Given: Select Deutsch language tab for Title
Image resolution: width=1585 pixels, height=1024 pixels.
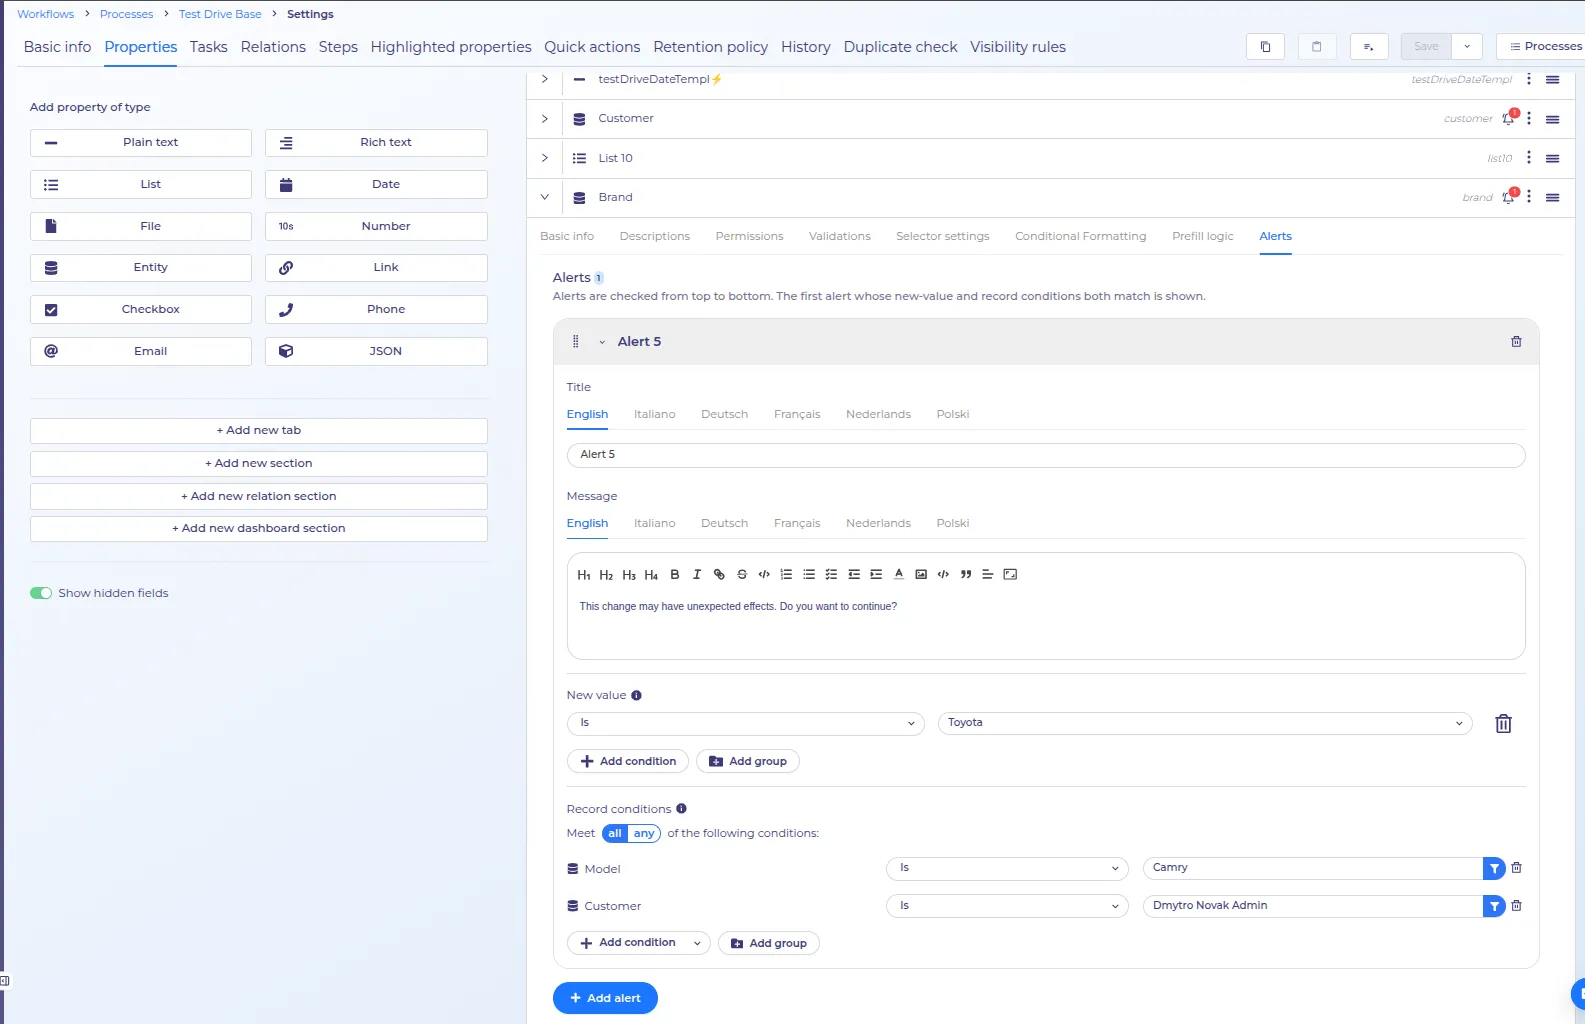Looking at the screenshot, I should click(x=725, y=414).
